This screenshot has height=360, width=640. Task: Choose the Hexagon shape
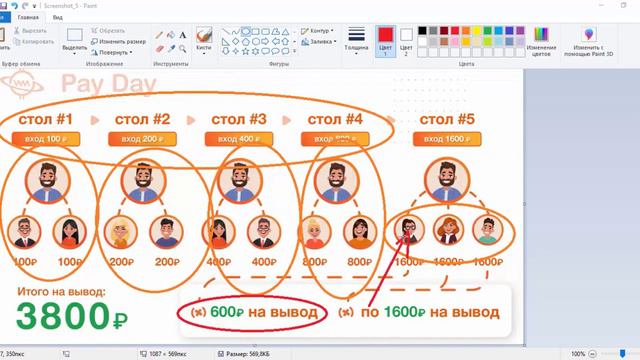[x=256, y=42]
